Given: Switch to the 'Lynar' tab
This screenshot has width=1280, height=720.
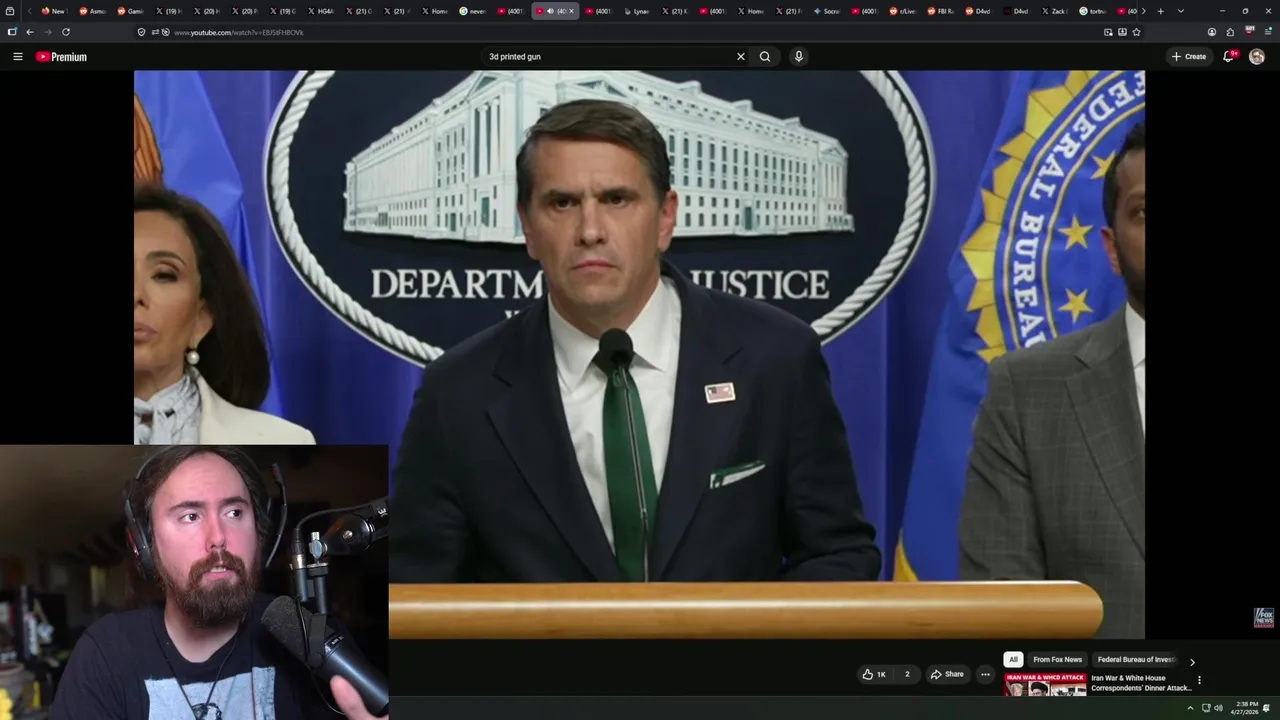Looking at the screenshot, I should point(636,11).
